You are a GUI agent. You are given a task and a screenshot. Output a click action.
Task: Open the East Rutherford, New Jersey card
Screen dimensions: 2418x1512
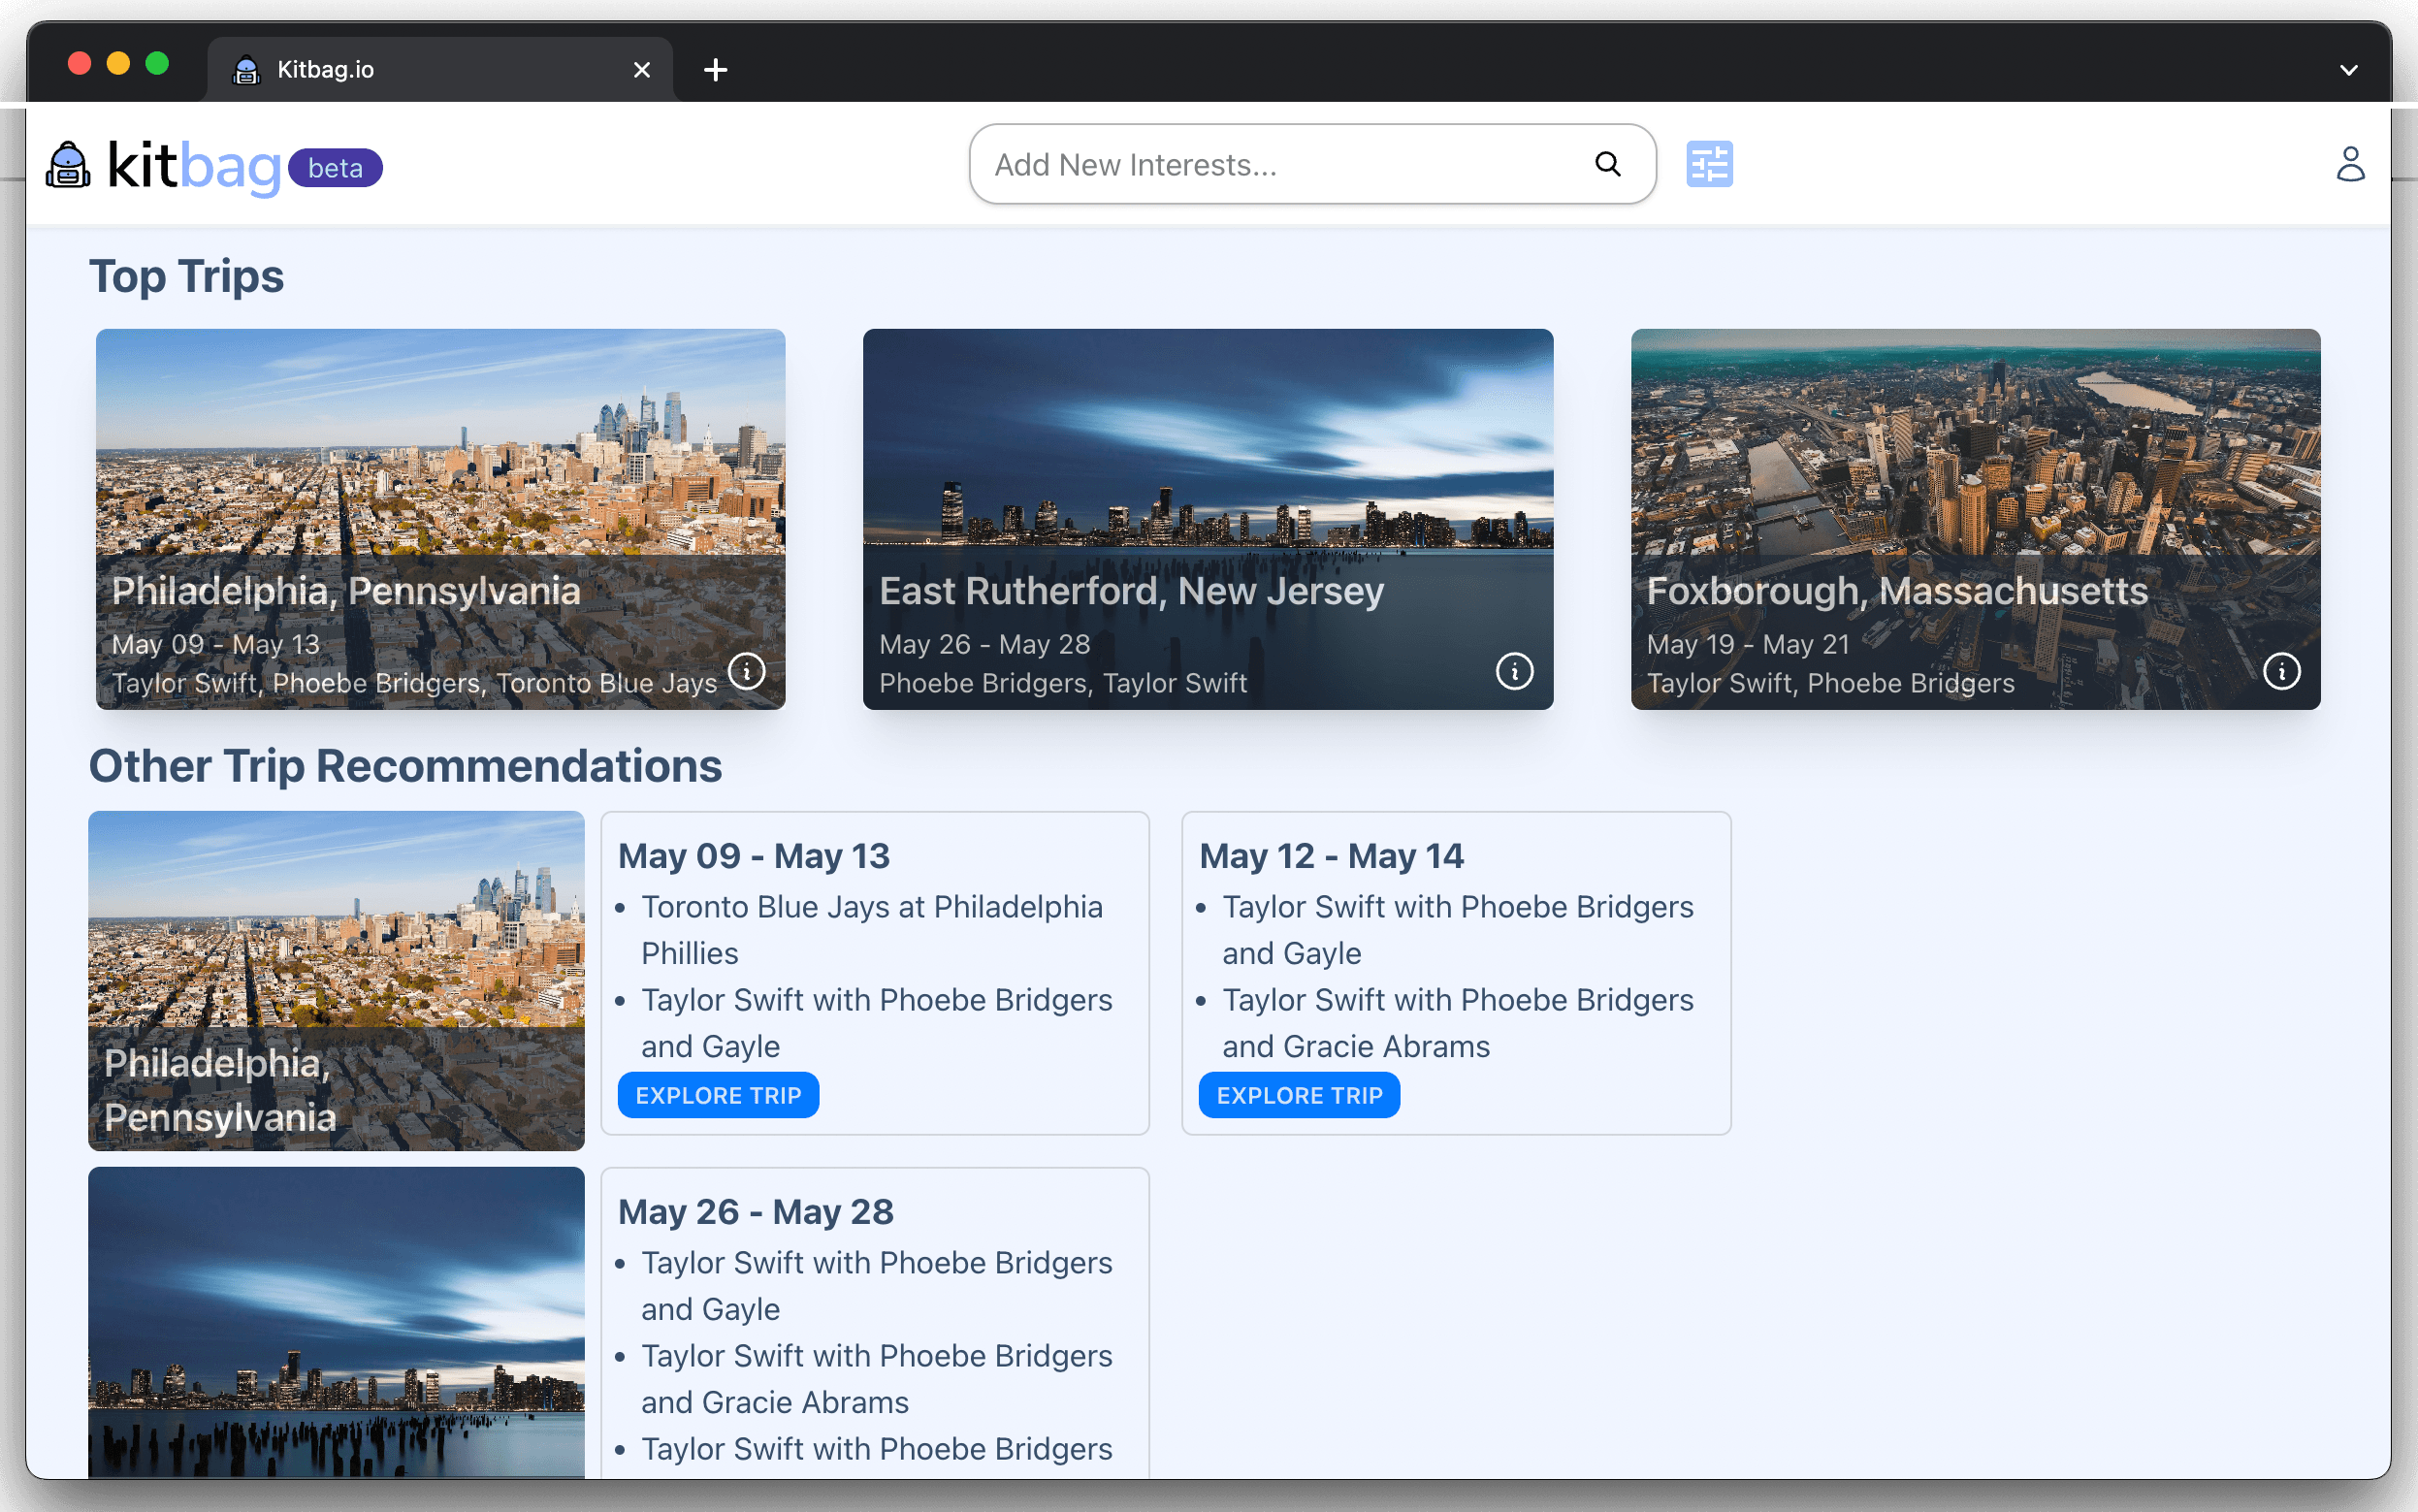point(1208,519)
